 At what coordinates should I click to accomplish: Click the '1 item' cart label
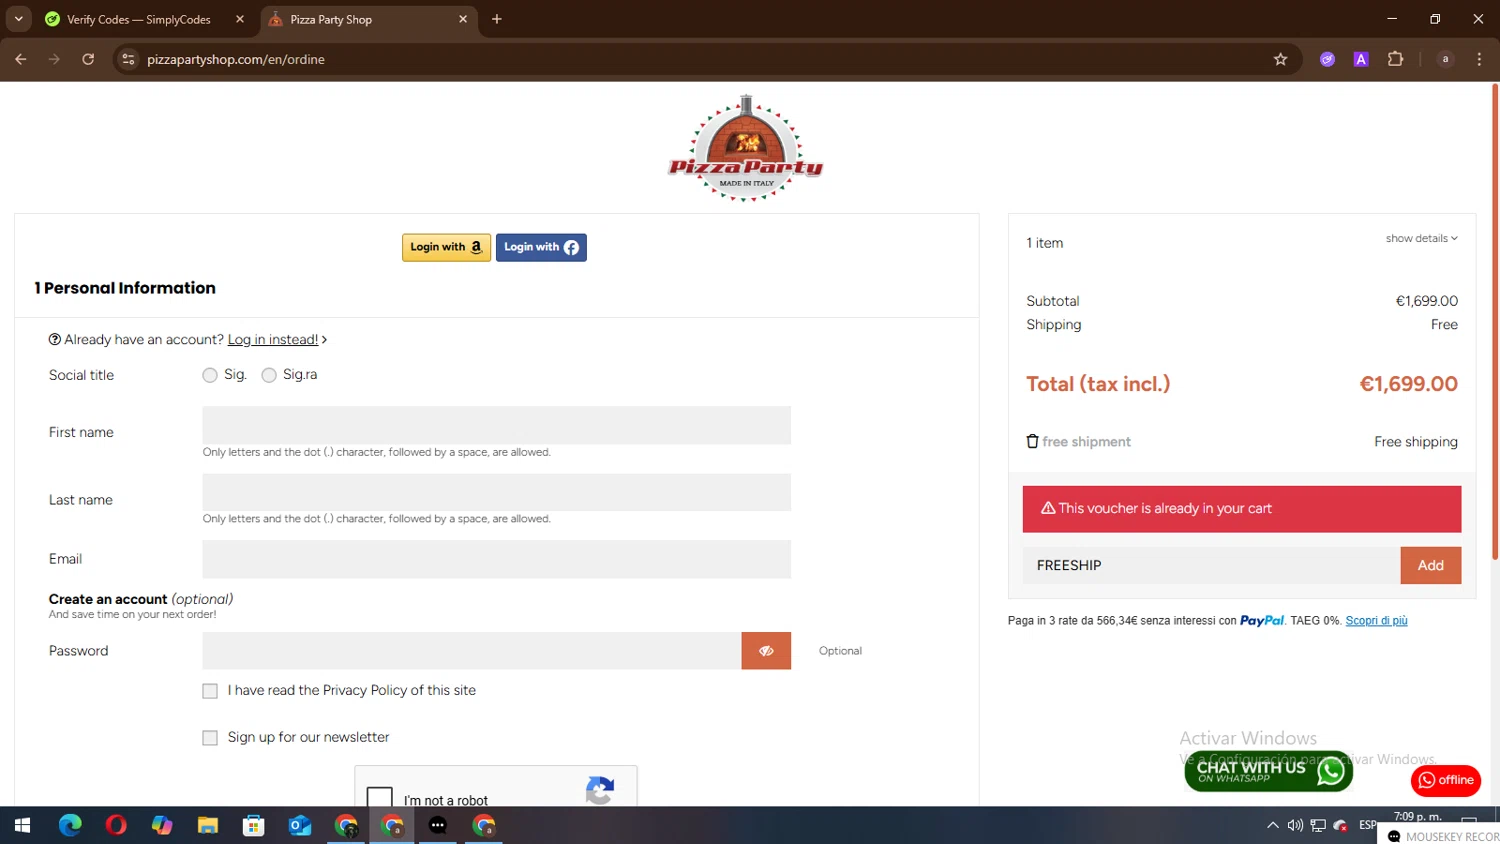point(1045,243)
